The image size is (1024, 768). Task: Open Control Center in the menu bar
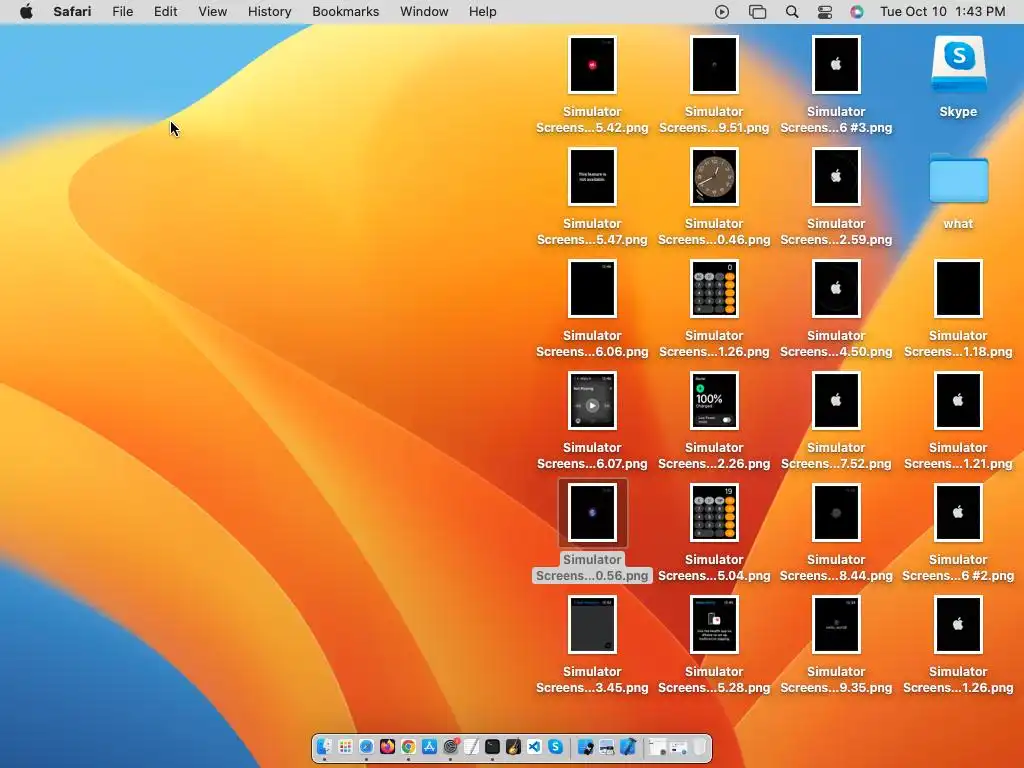(x=825, y=12)
